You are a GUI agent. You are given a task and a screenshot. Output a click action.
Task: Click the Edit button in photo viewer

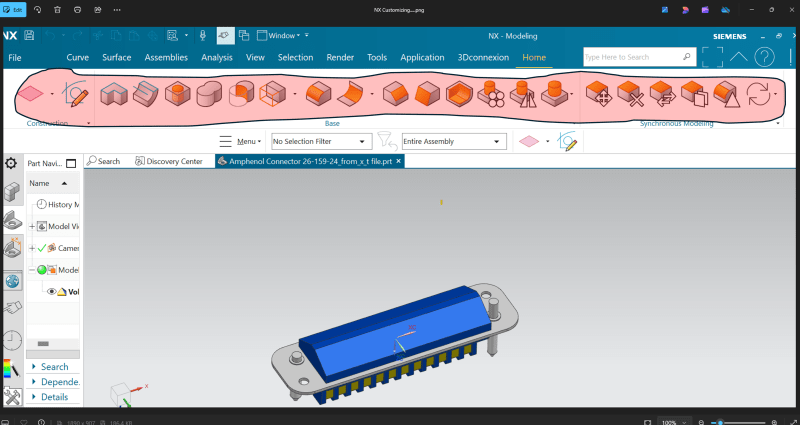coord(13,10)
